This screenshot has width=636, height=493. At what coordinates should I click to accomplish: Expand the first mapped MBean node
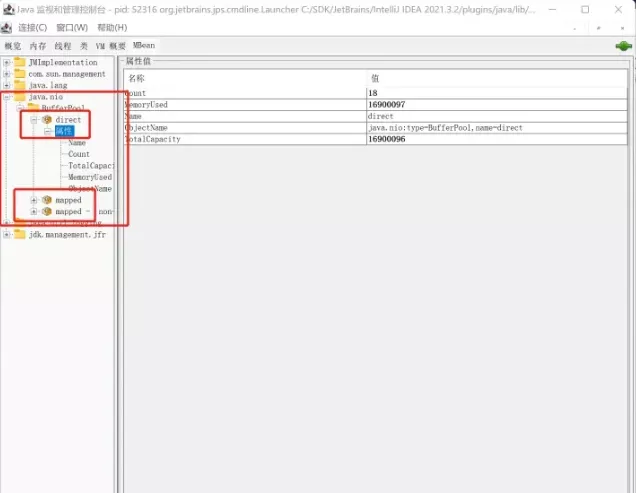pos(34,200)
